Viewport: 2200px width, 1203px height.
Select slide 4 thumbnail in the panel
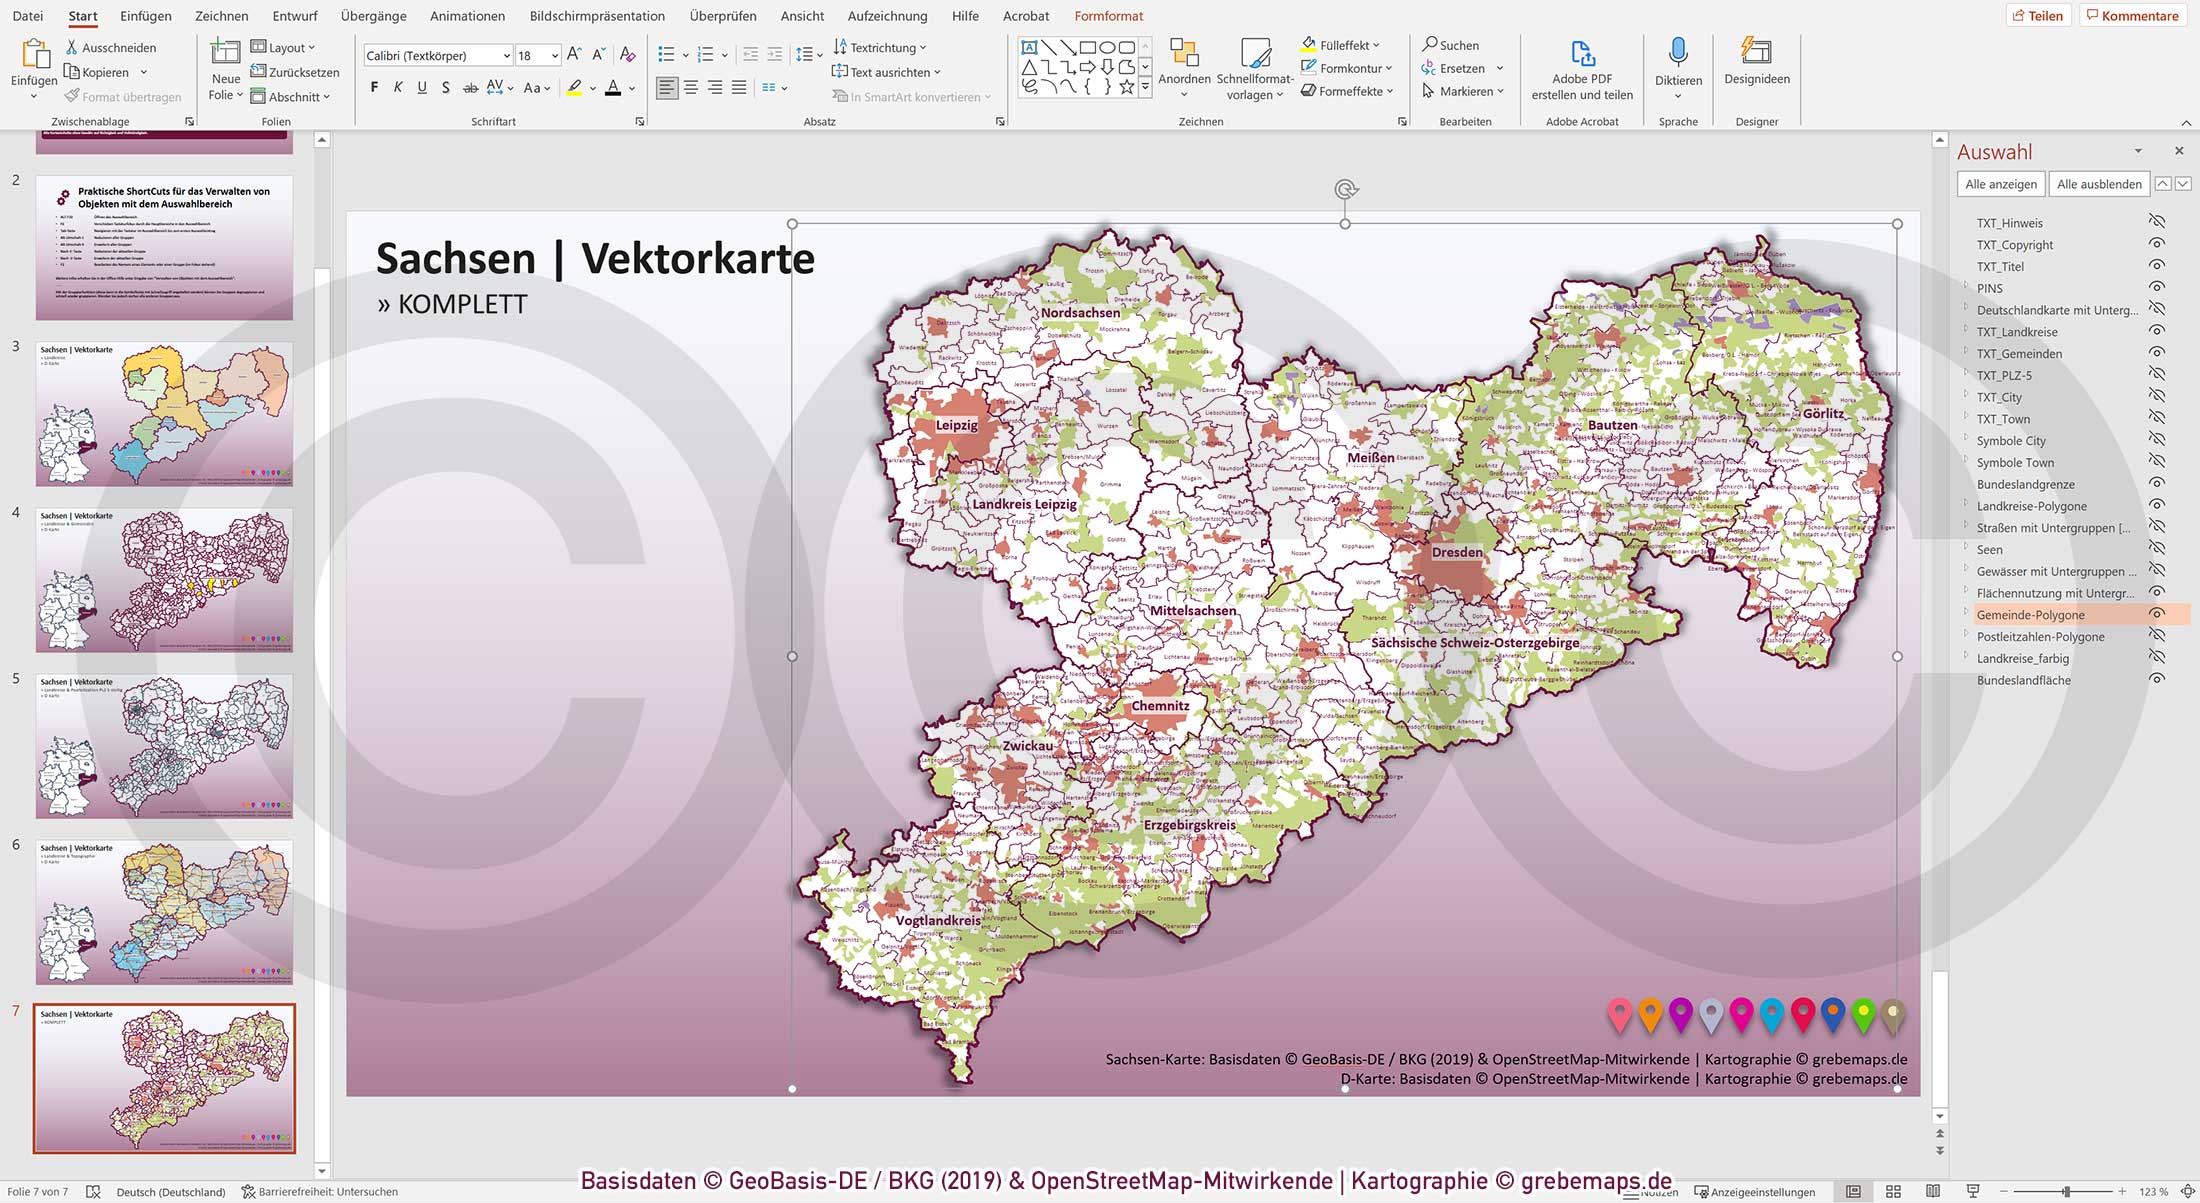(163, 580)
